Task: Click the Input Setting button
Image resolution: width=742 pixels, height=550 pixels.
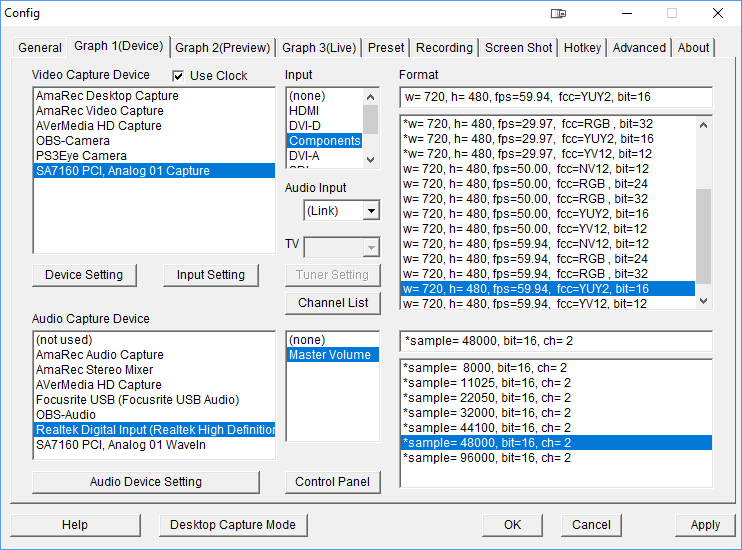Action: coord(210,275)
